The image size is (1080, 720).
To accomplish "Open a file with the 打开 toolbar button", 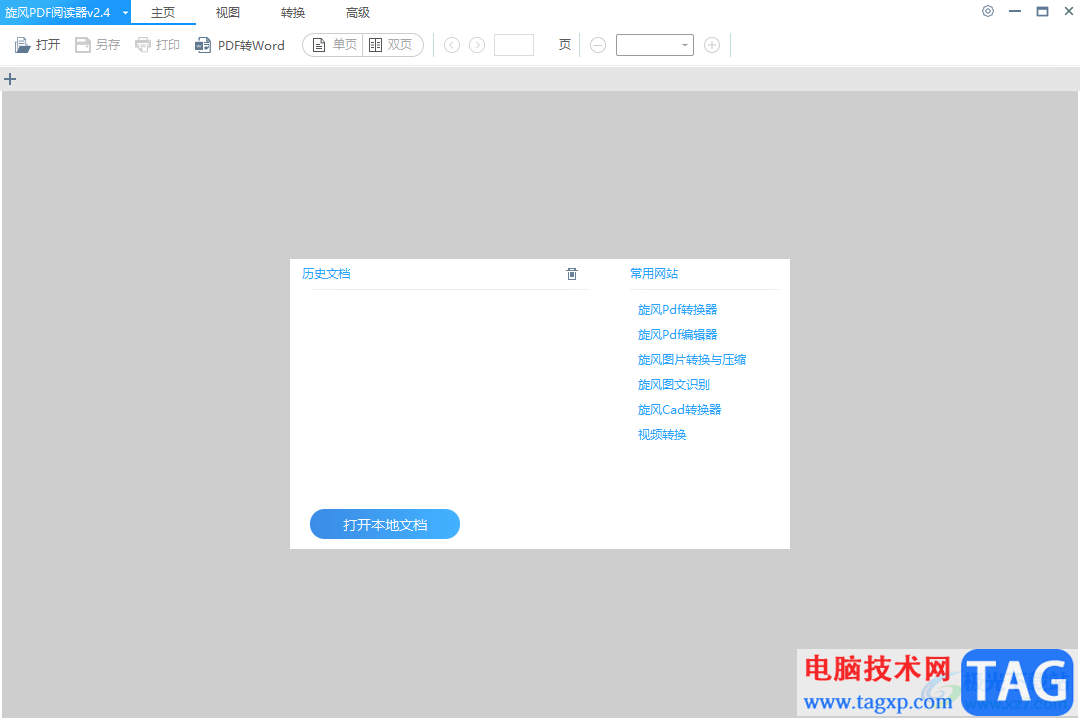I will [x=38, y=45].
